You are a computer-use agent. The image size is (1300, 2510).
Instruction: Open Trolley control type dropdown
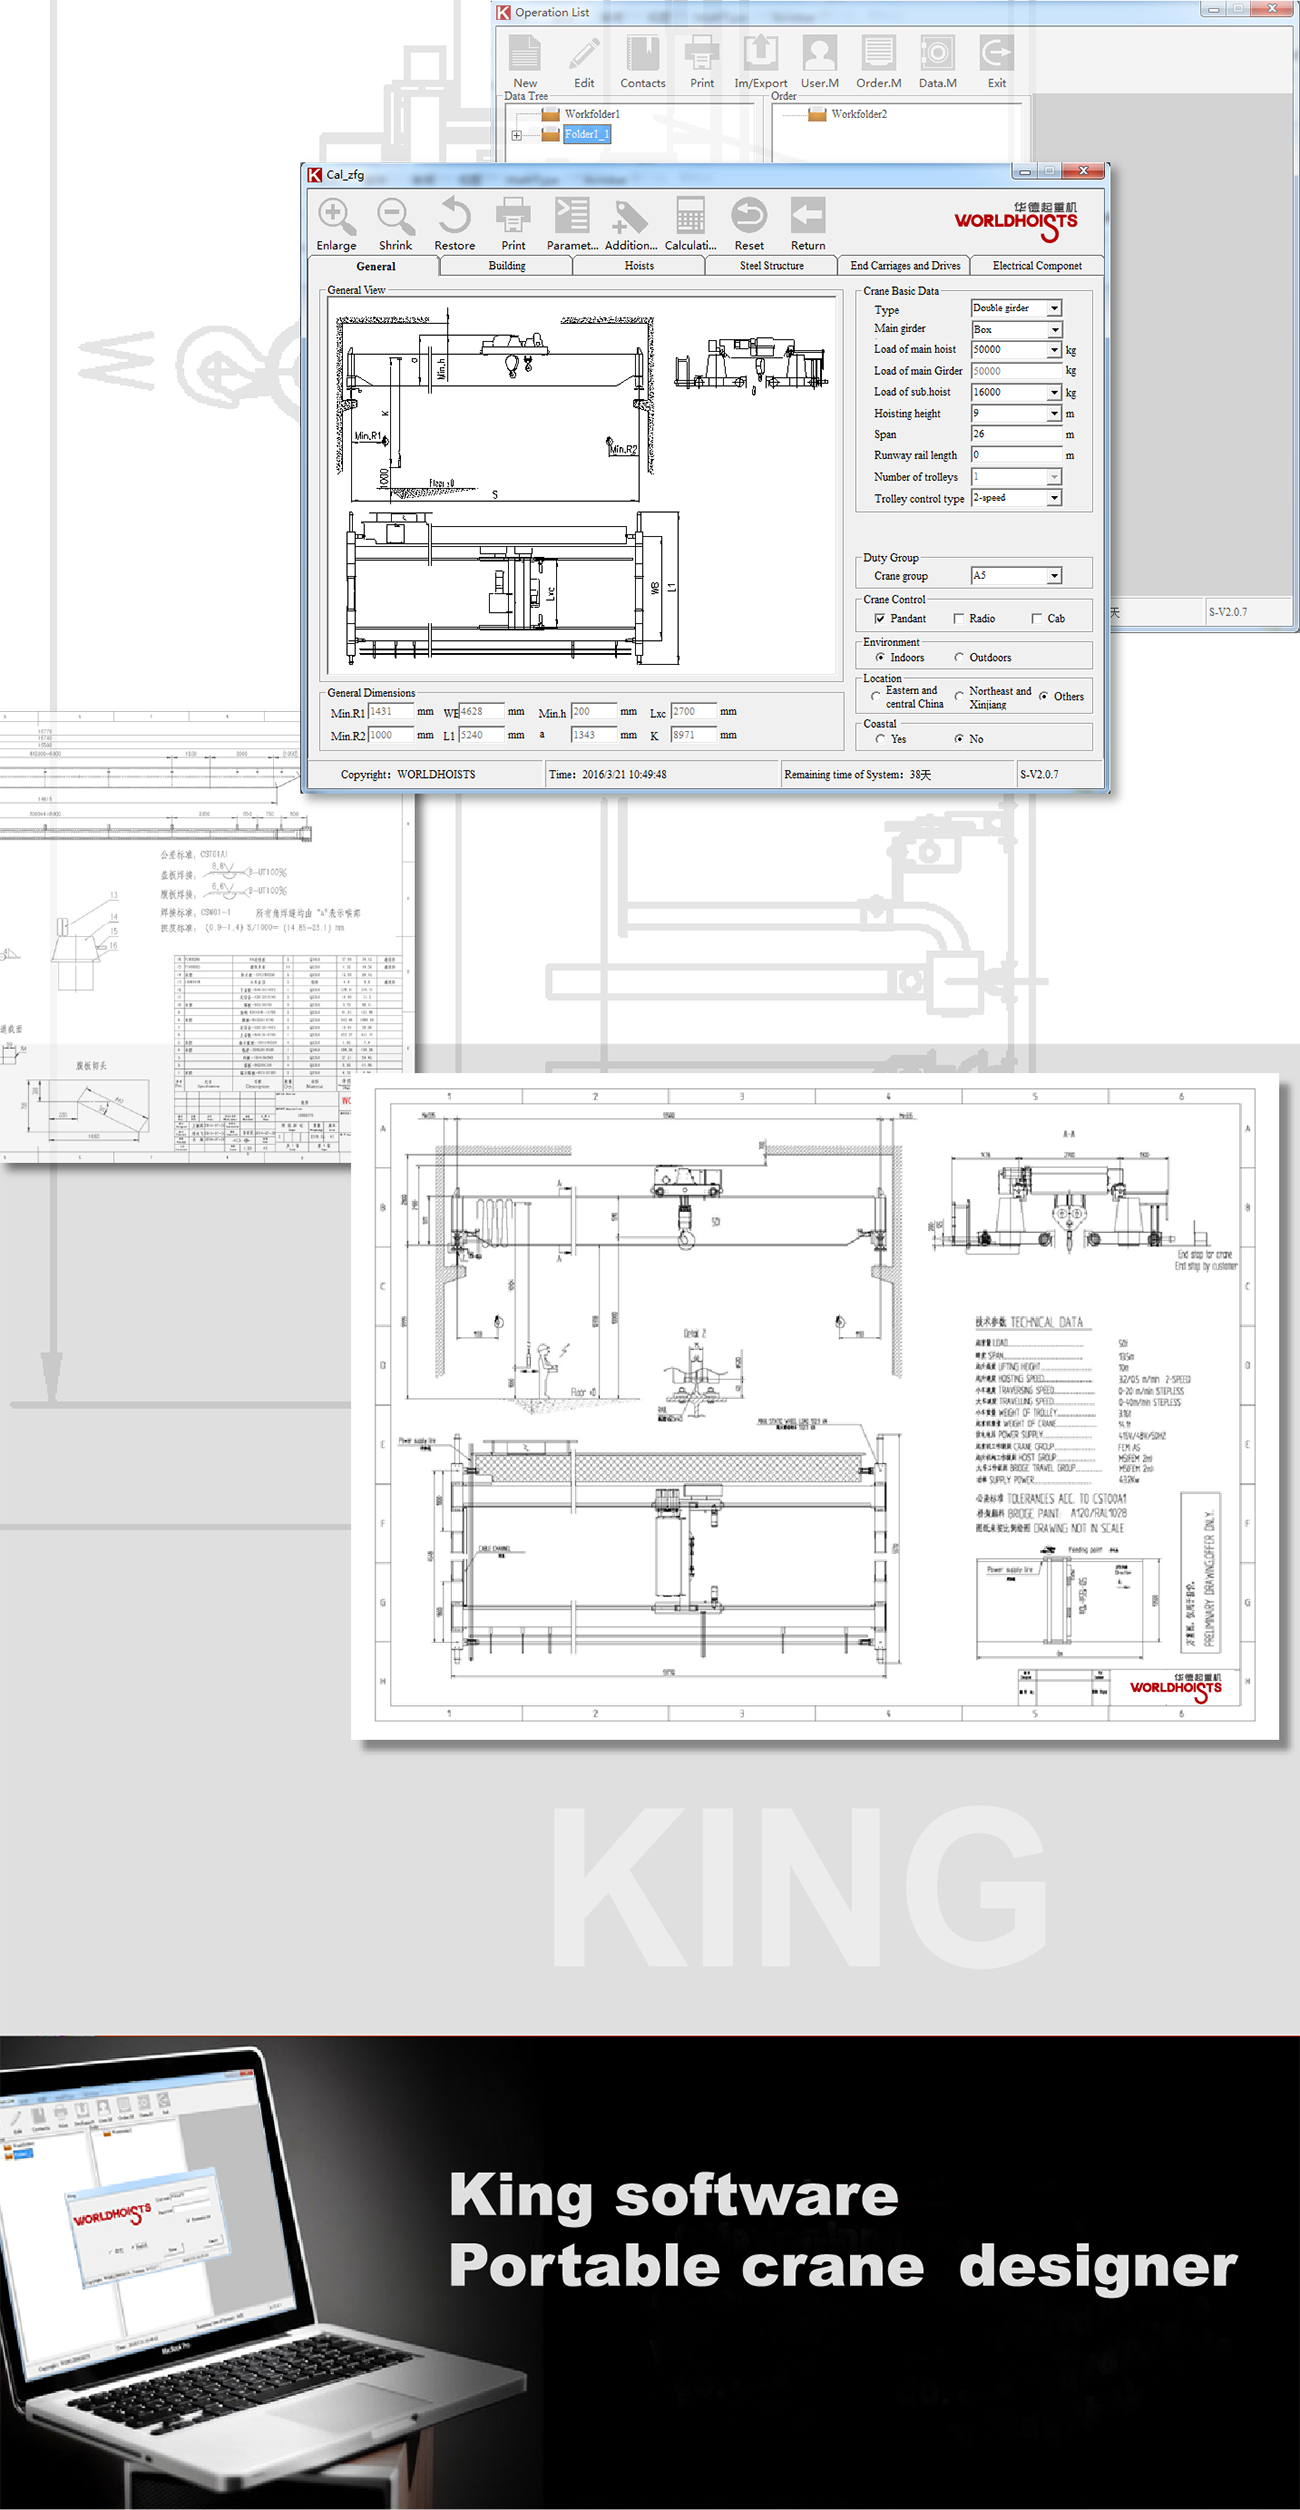1054,498
